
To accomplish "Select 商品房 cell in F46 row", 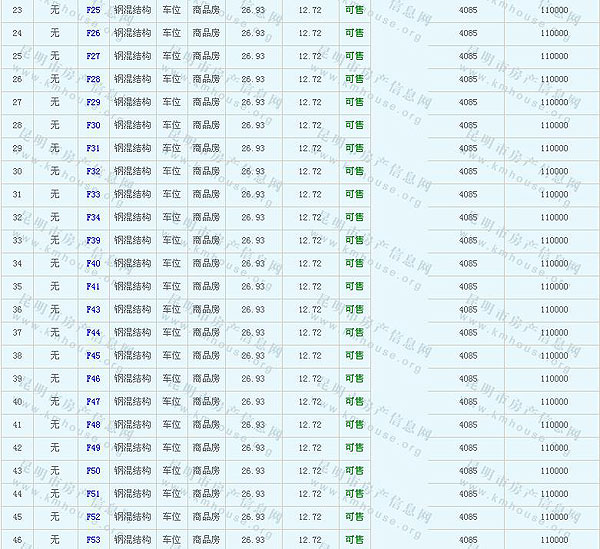I will (x=205, y=378).
